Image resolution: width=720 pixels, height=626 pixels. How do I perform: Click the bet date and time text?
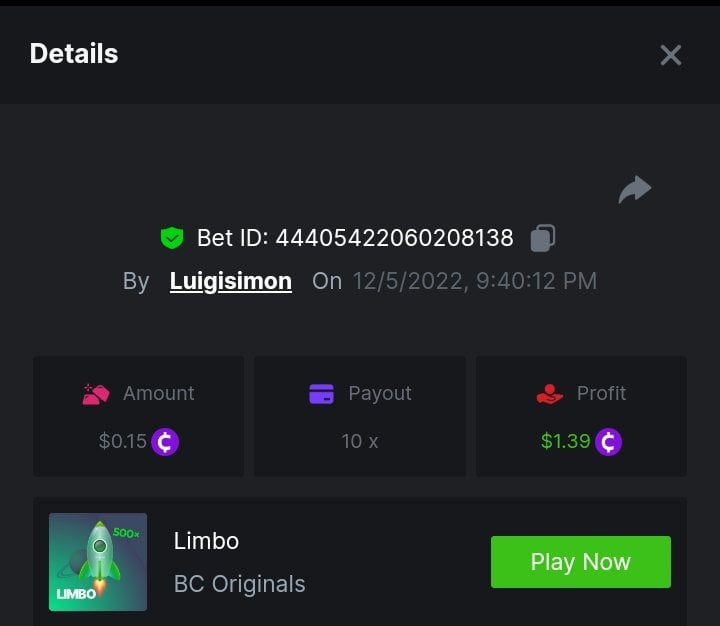pyautogui.click(x=474, y=281)
